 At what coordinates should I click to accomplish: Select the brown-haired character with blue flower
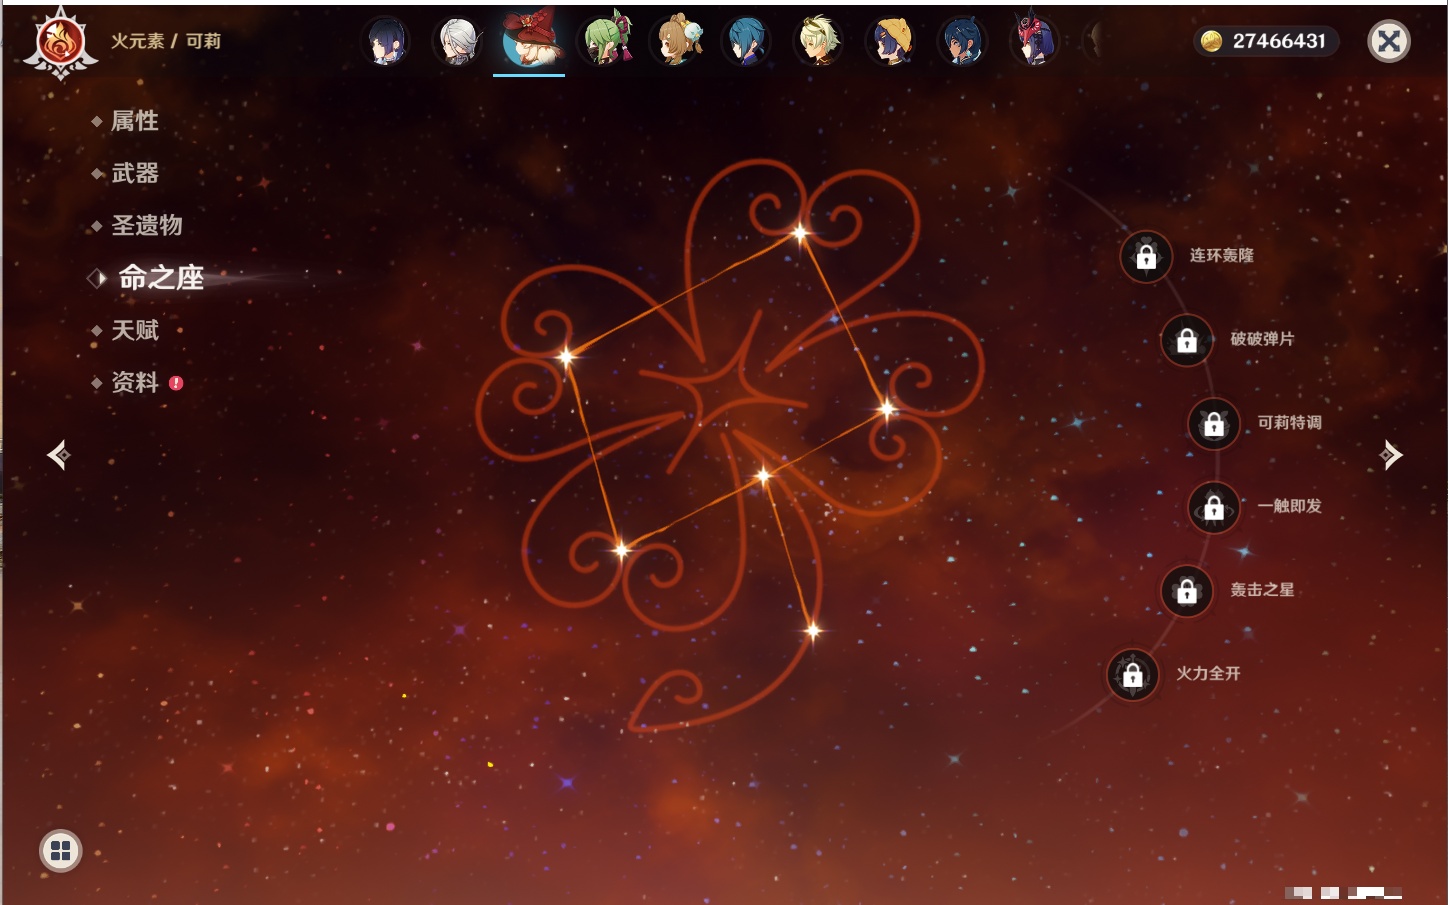tap(676, 41)
